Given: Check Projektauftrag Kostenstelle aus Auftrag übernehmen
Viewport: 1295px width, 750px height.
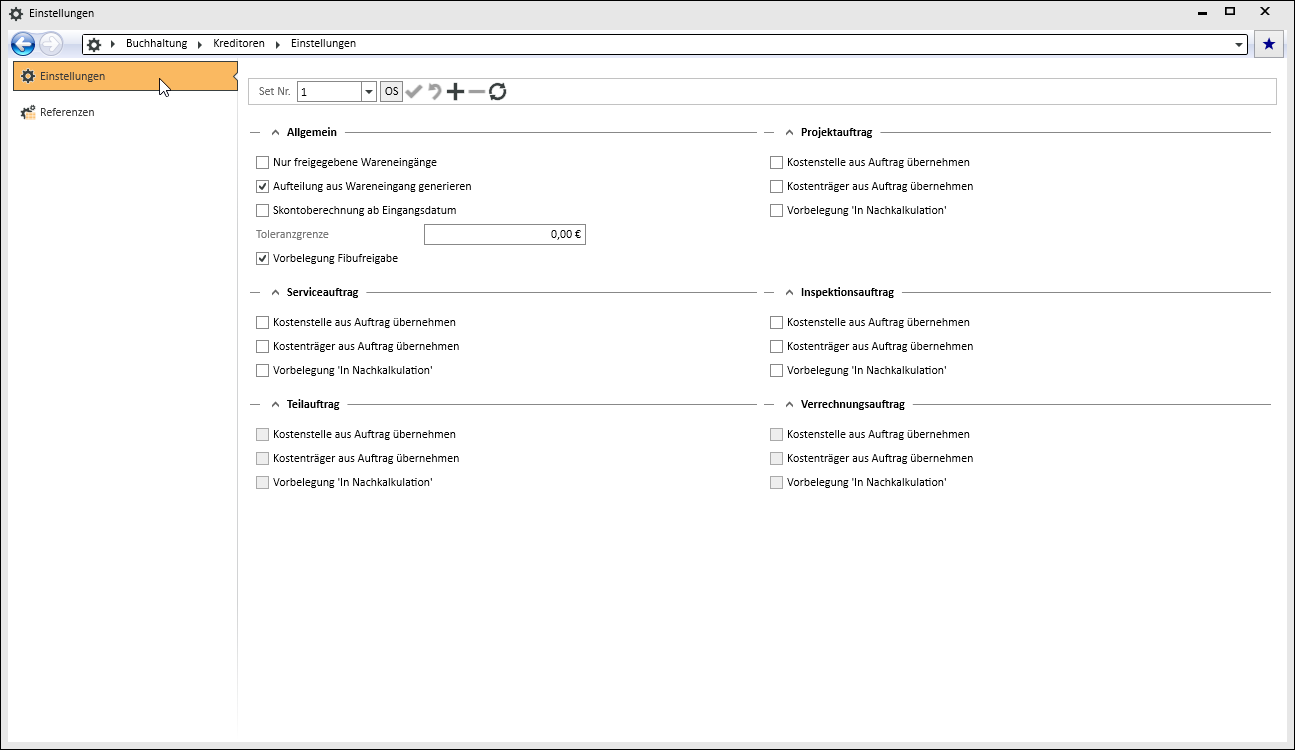Looking at the screenshot, I should click(x=777, y=162).
